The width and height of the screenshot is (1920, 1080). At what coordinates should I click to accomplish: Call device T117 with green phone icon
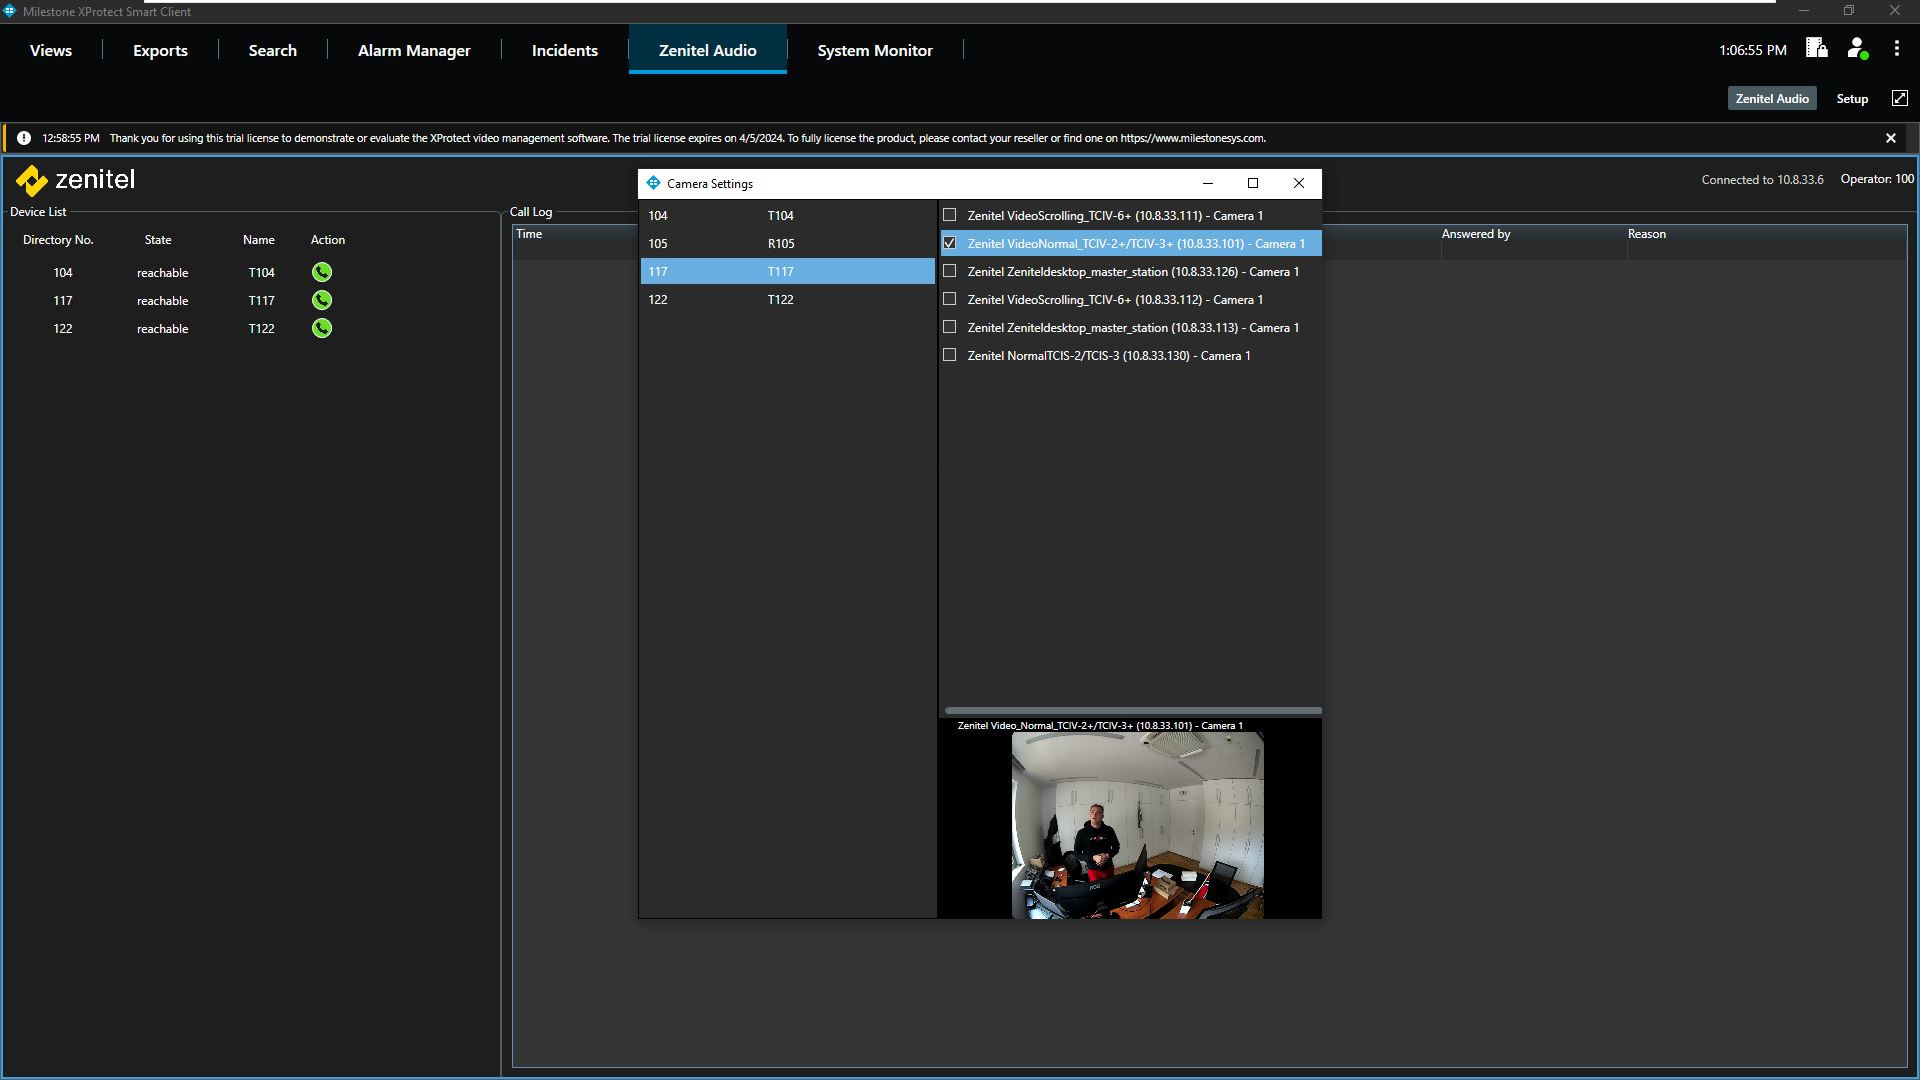coord(321,300)
